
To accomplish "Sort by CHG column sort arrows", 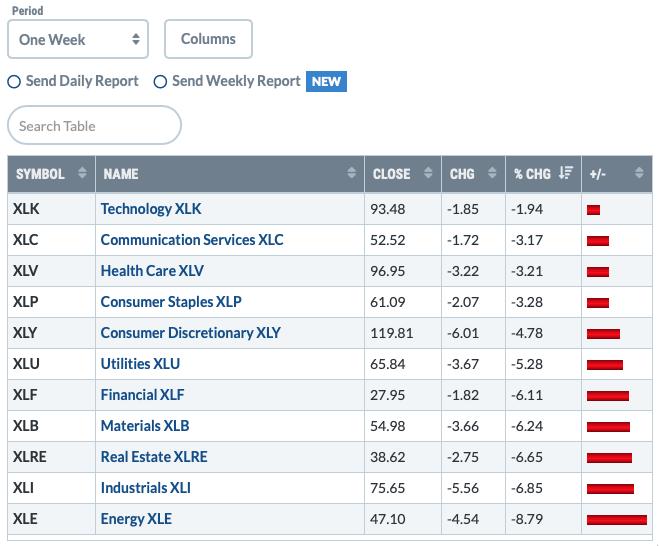I will coord(492,173).
